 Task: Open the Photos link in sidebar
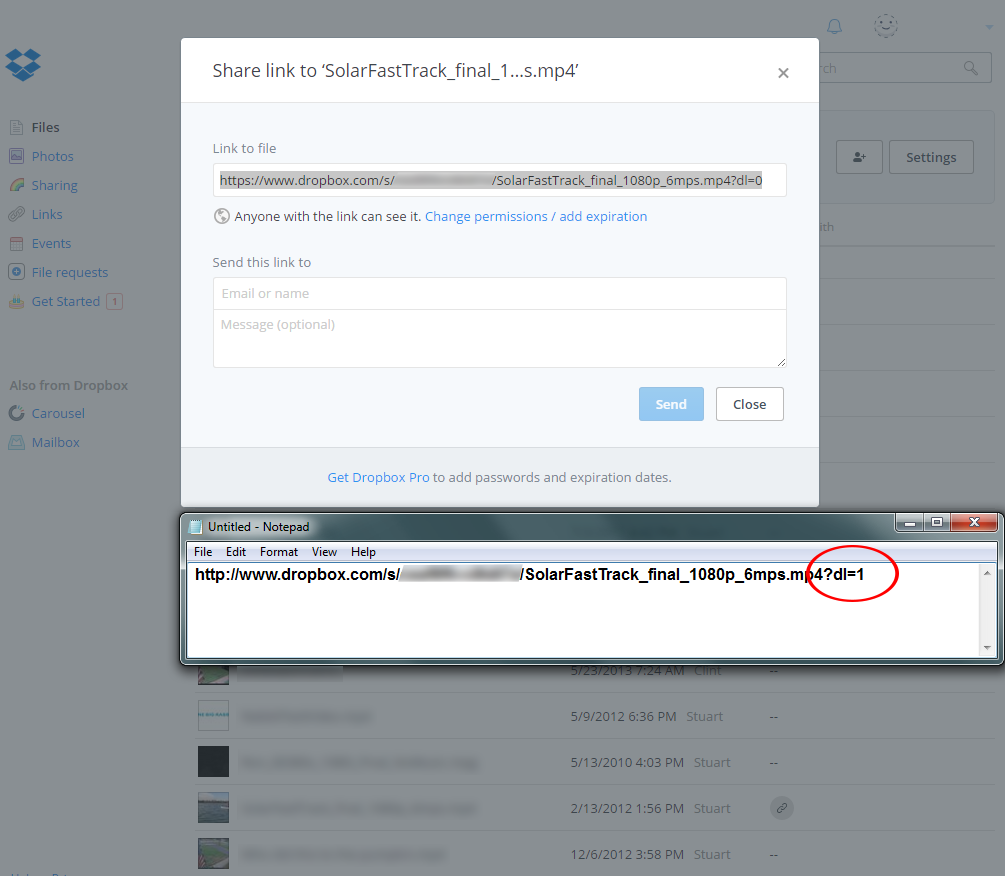(53, 156)
